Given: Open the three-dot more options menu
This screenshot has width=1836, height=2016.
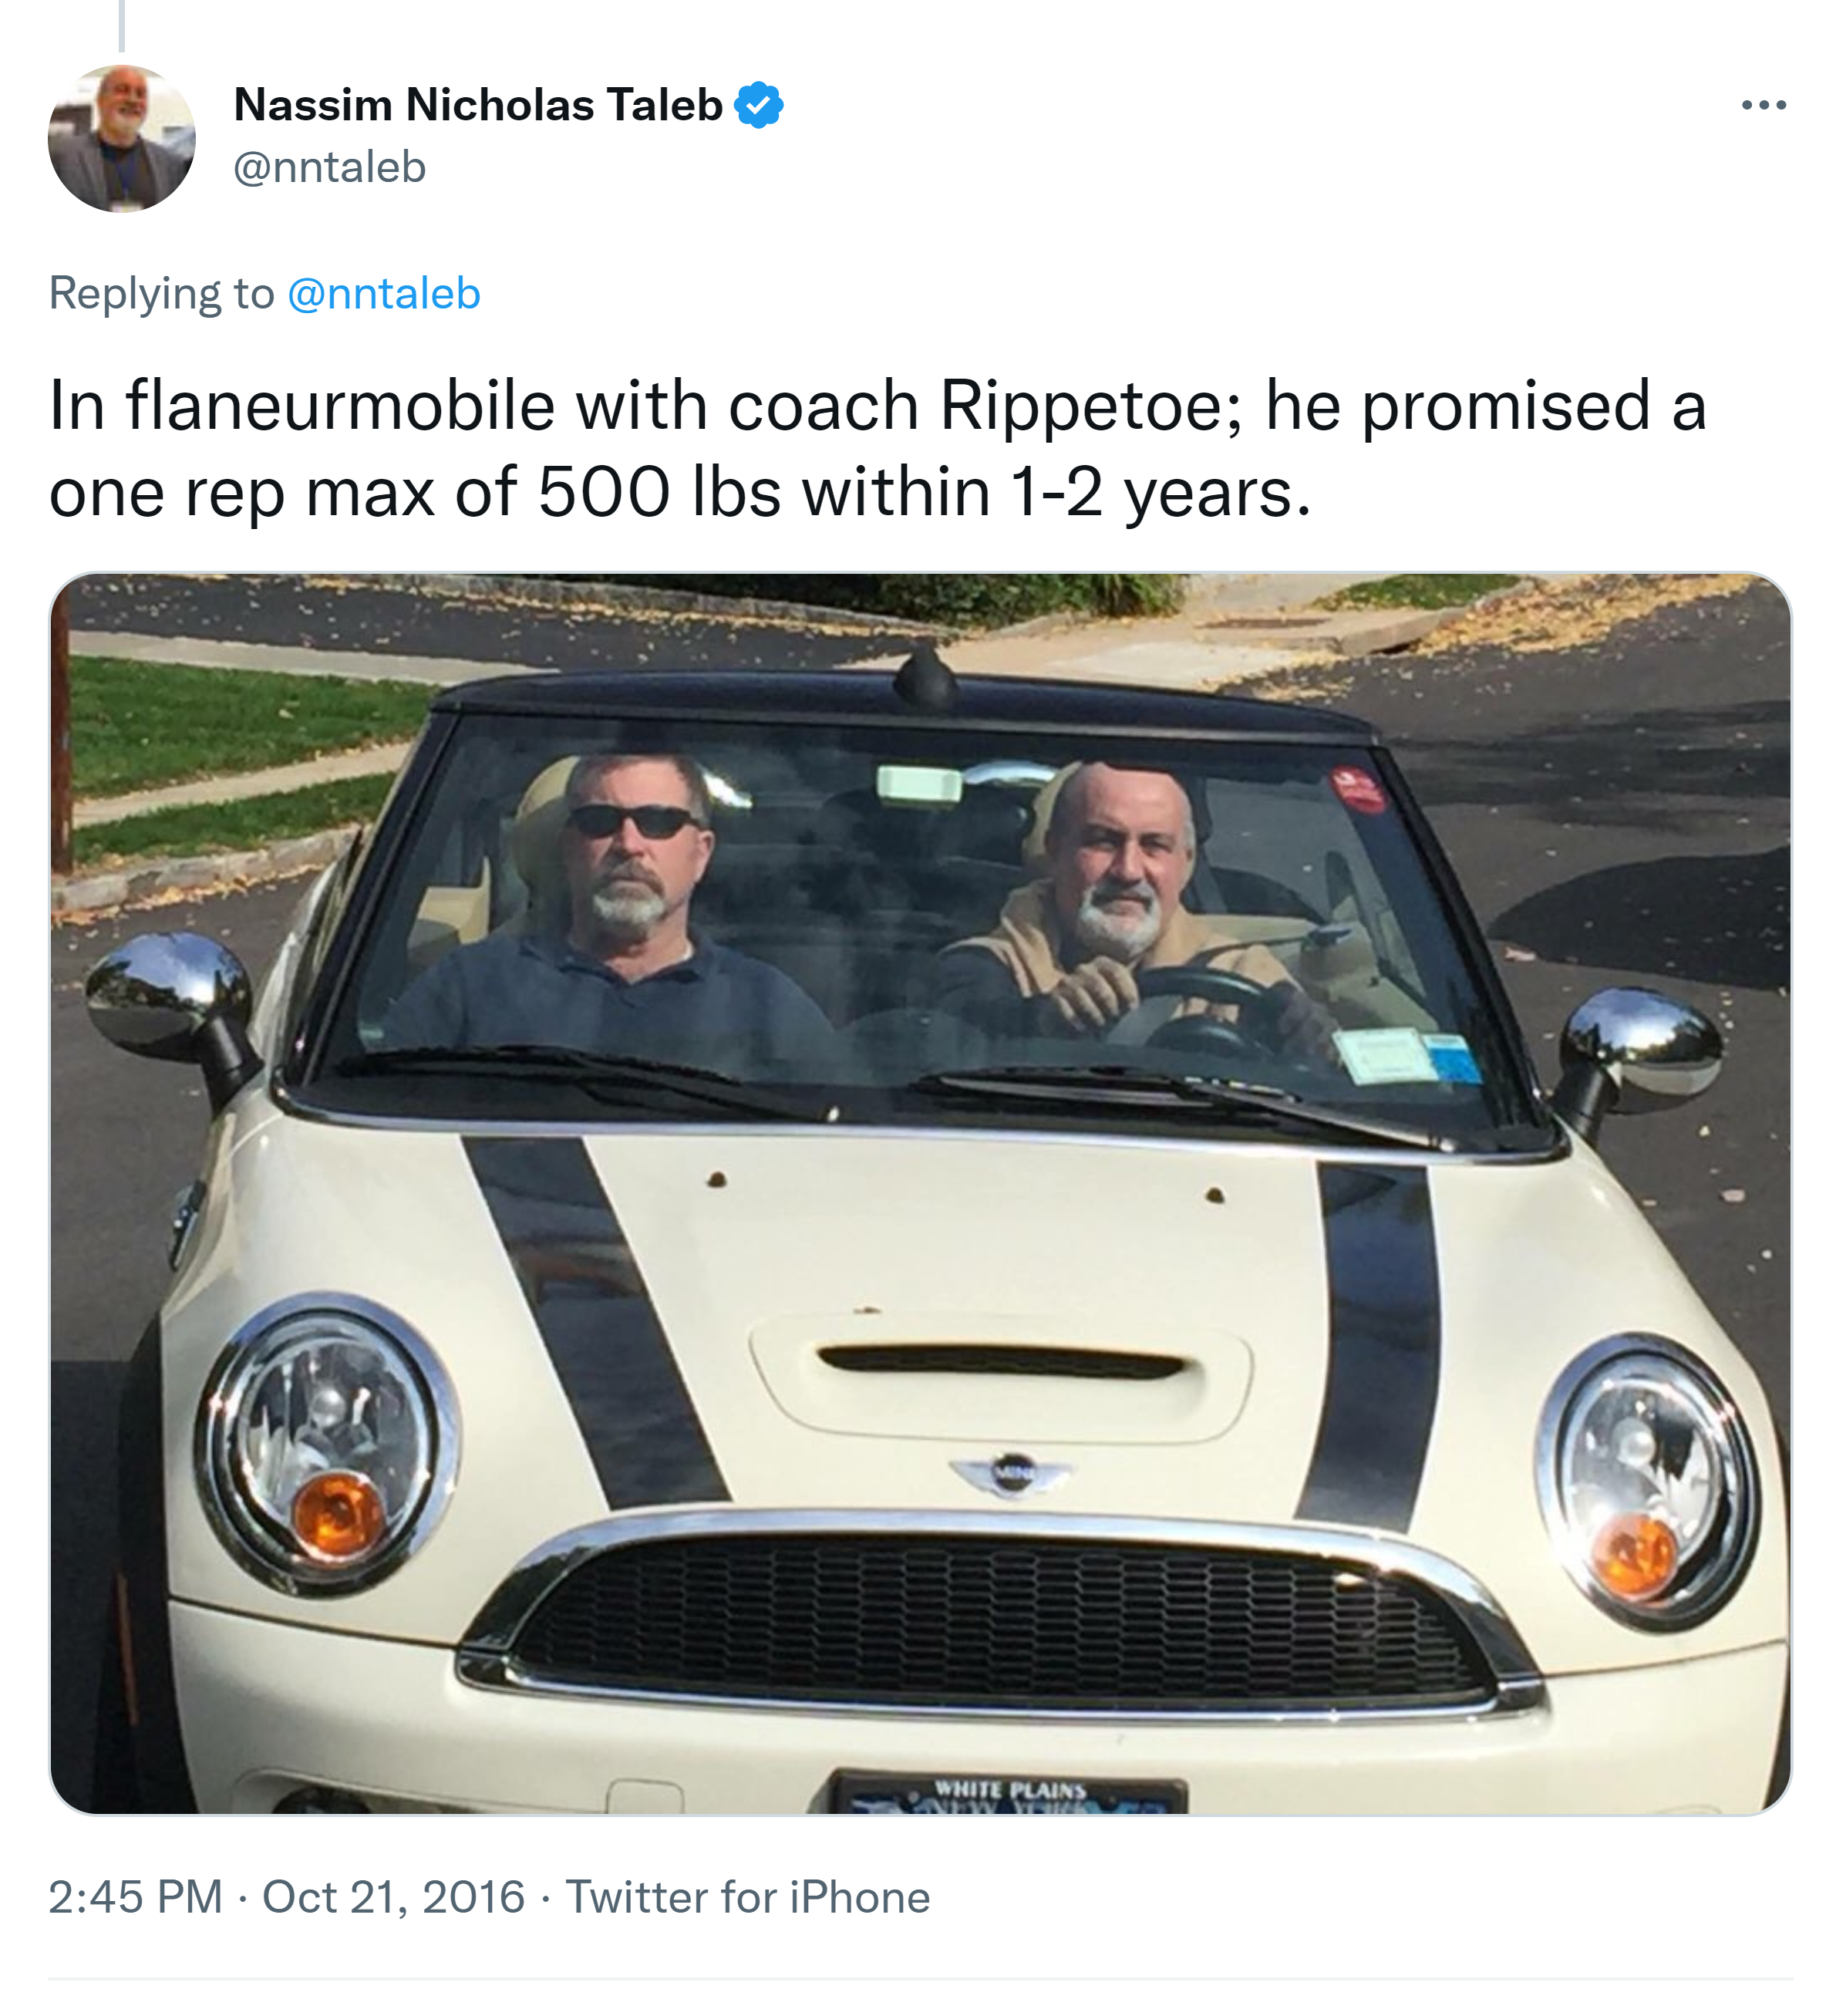Looking at the screenshot, I should 1763,105.
